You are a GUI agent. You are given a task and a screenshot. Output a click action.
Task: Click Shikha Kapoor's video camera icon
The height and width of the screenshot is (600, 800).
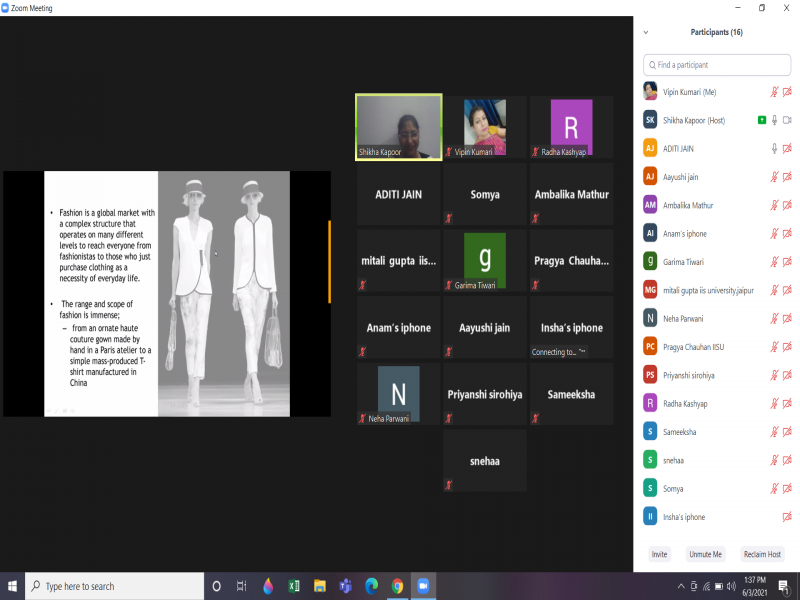787,120
